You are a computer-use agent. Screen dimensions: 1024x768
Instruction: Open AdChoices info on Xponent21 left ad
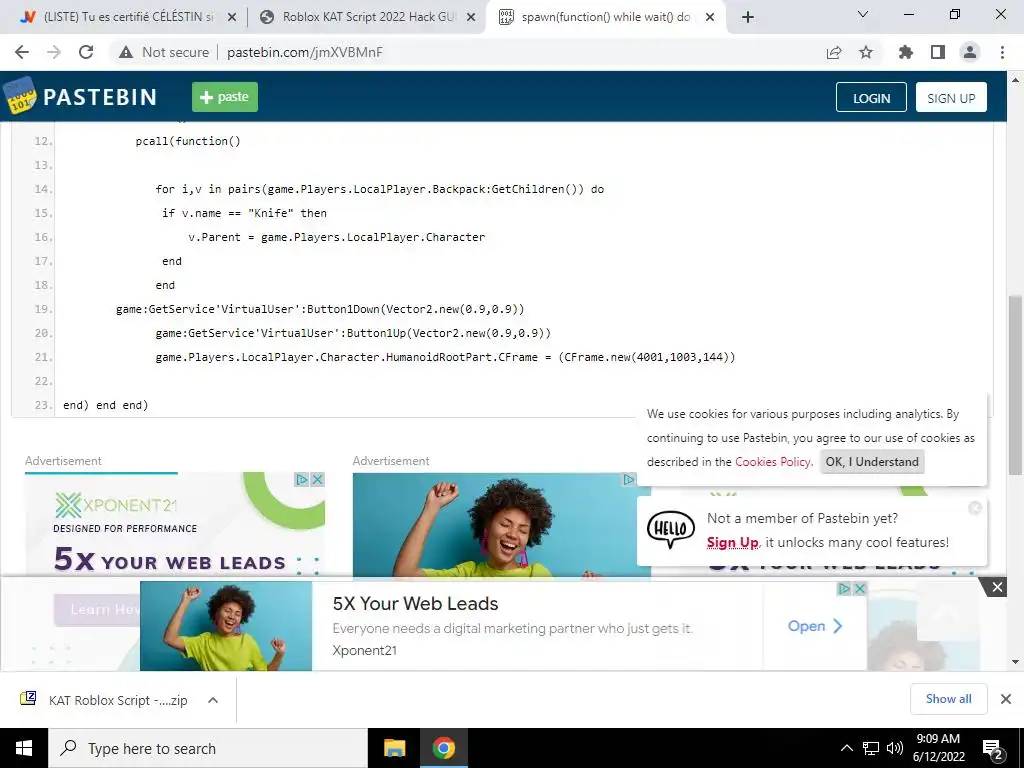point(302,479)
